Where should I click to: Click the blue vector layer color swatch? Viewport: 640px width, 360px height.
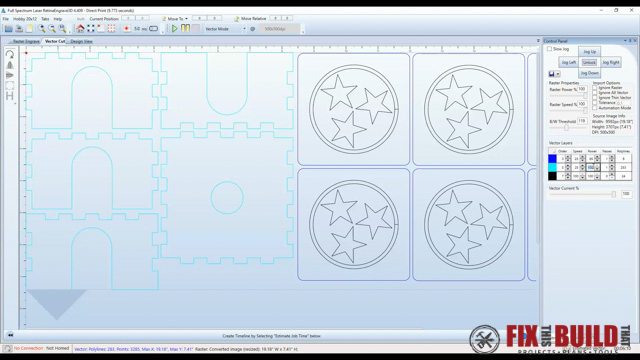pos(552,158)
